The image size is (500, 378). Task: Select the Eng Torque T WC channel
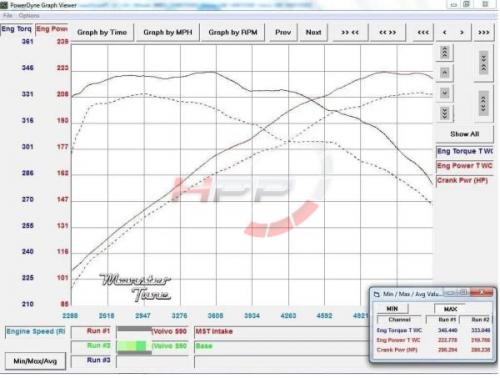tap(464, 151)
